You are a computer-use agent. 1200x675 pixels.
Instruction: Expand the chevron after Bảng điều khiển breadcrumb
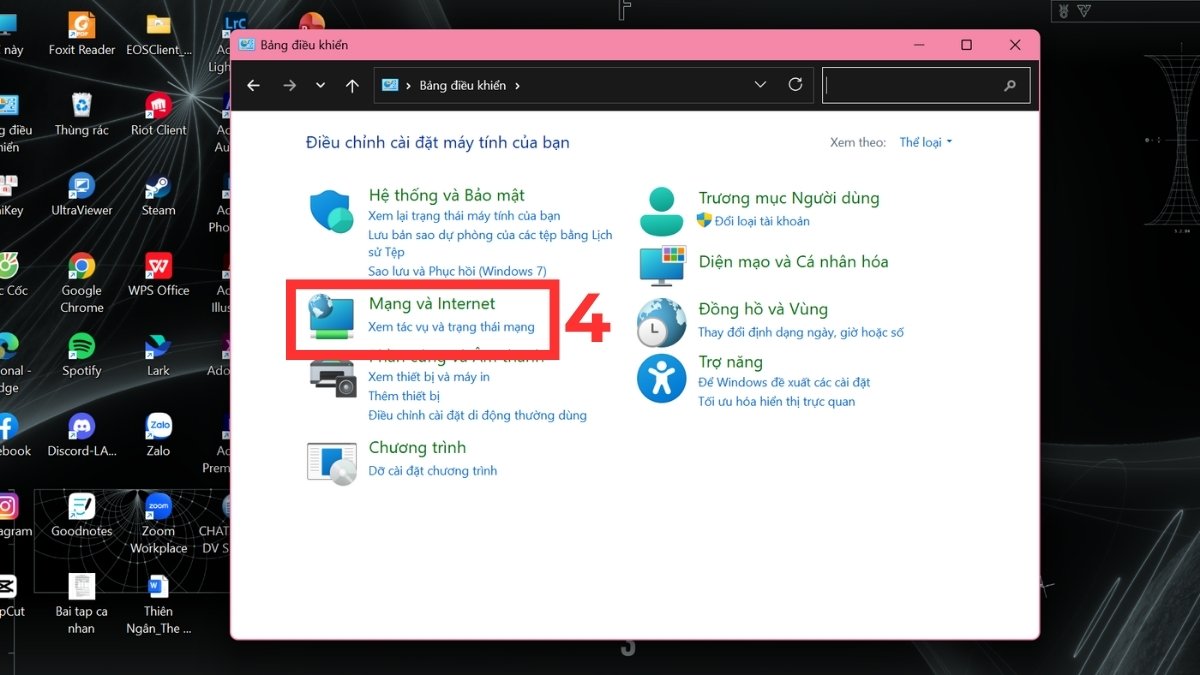[517, 86]
